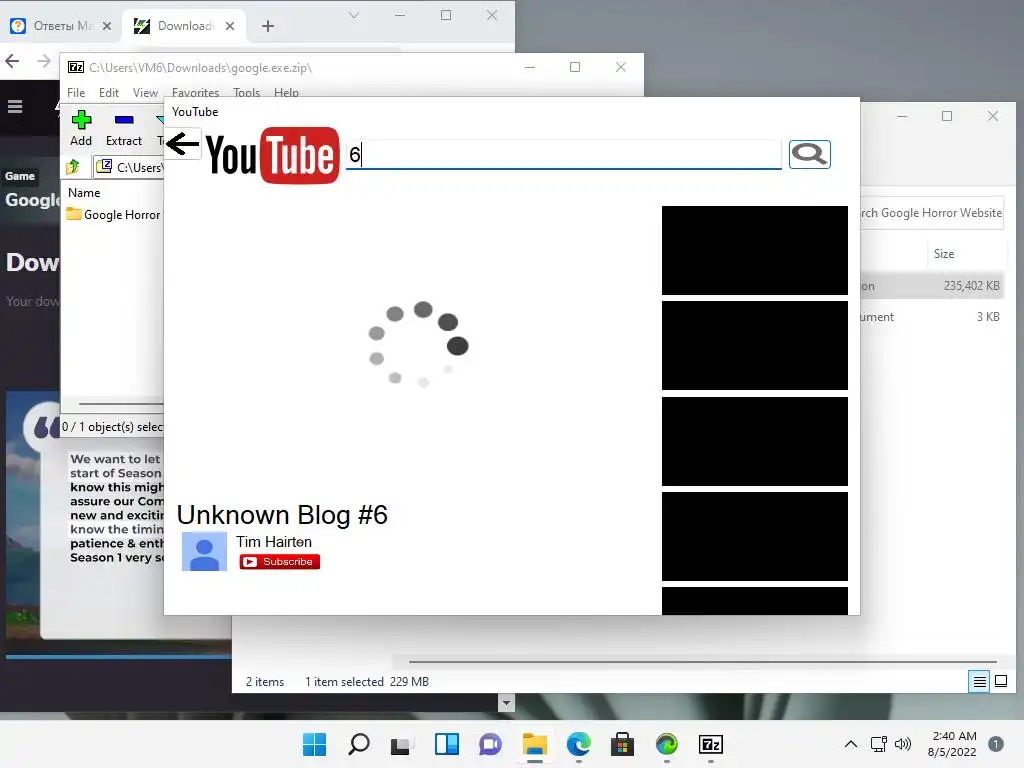Click the YouTube back arrow

(x=182, y=144)
